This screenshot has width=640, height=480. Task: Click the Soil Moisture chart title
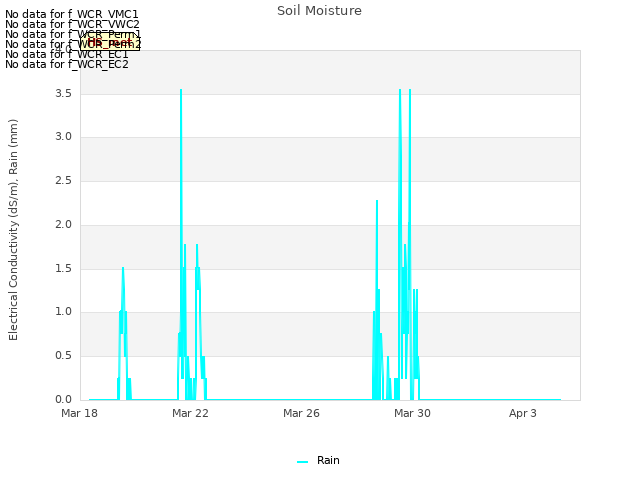[319, 11]
